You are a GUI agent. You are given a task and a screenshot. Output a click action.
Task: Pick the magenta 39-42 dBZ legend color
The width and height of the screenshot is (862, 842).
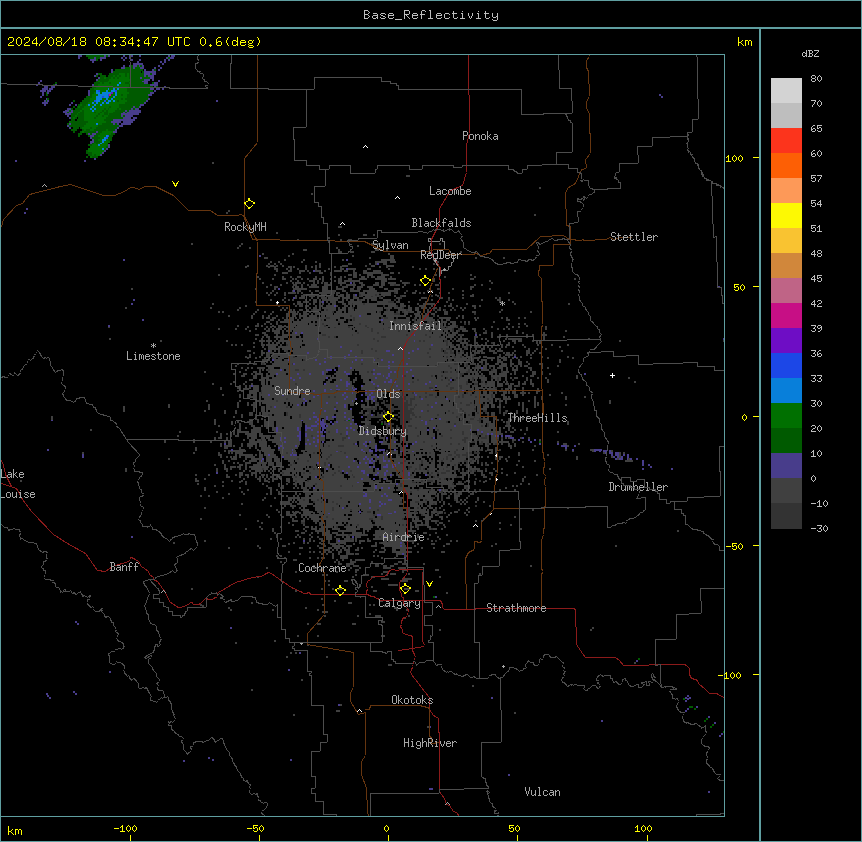(786, 315)
